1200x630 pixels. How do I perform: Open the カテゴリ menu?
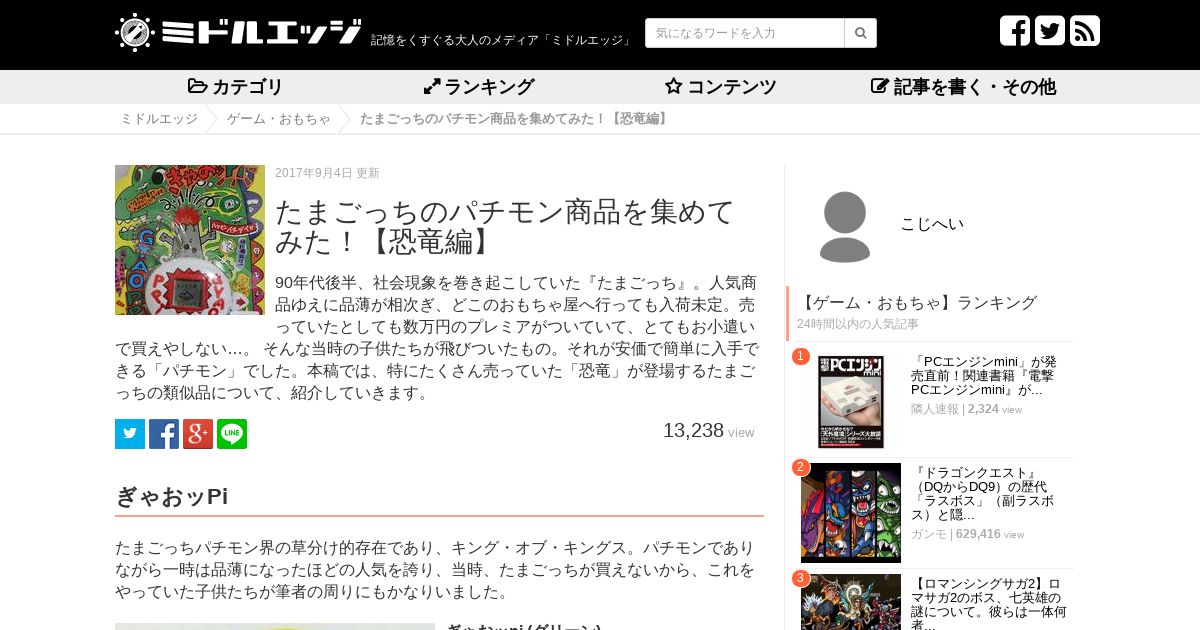[x=236, y=87]
